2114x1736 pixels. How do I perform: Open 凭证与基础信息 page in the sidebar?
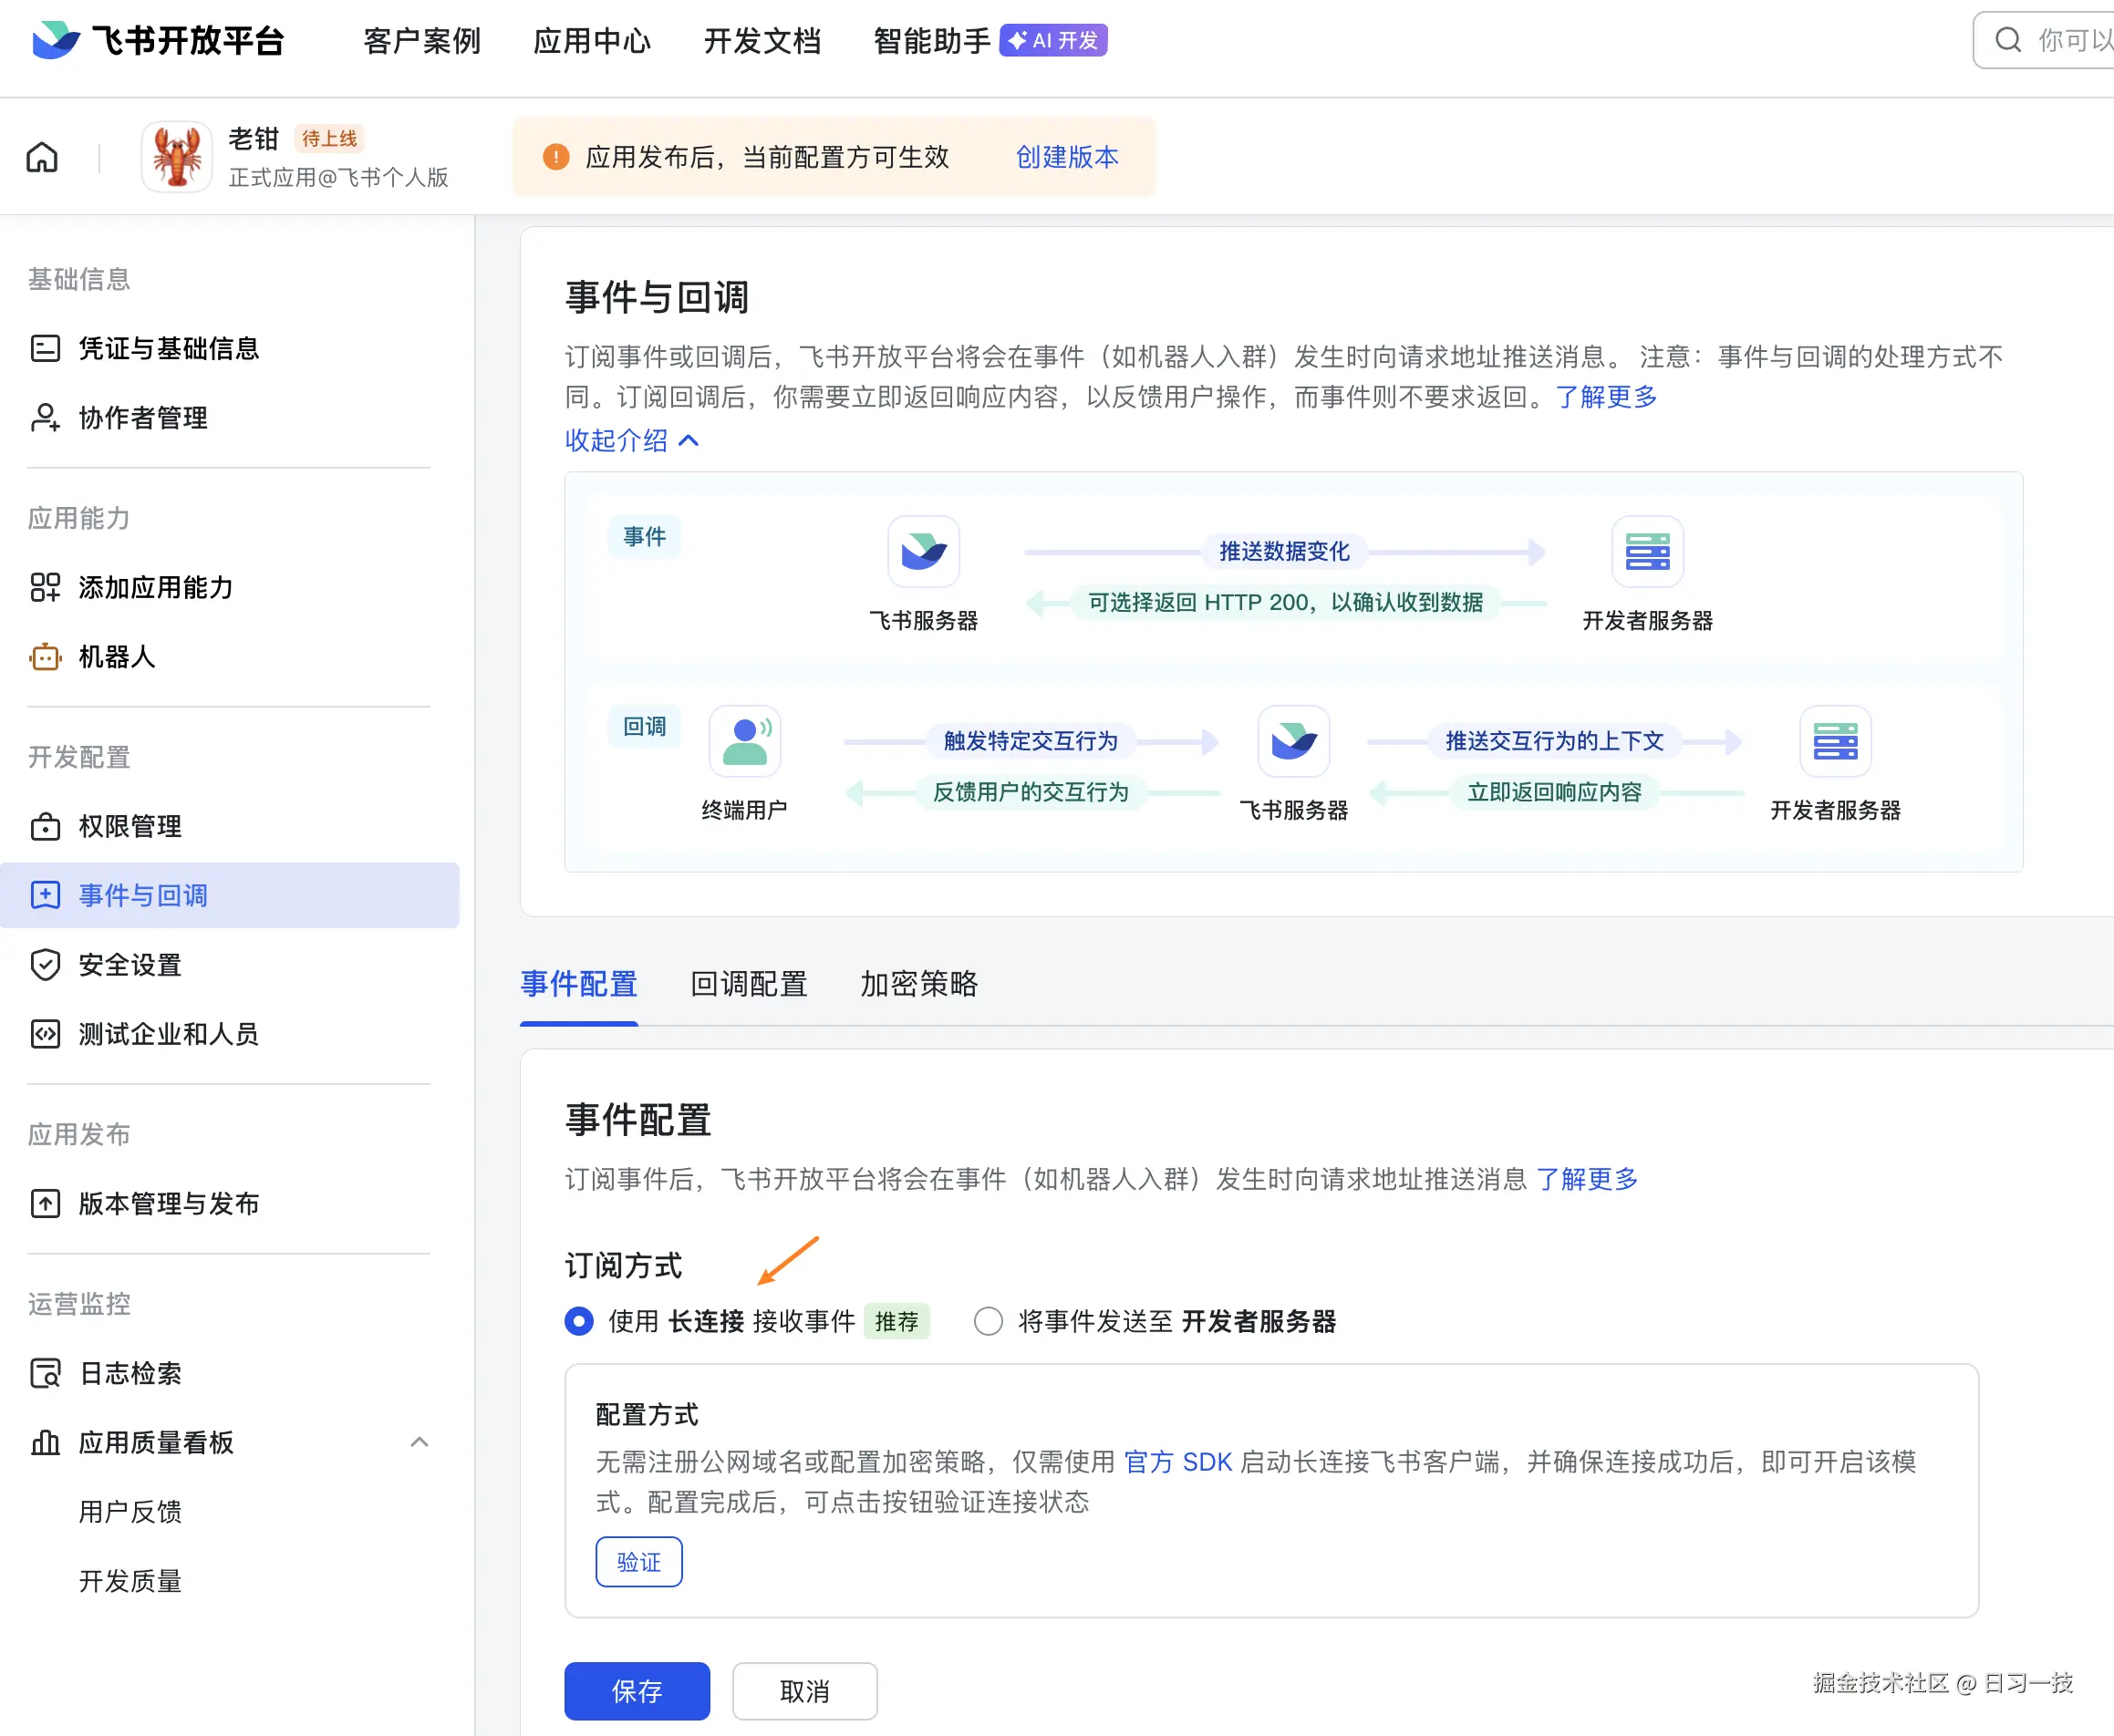(168, 348)
